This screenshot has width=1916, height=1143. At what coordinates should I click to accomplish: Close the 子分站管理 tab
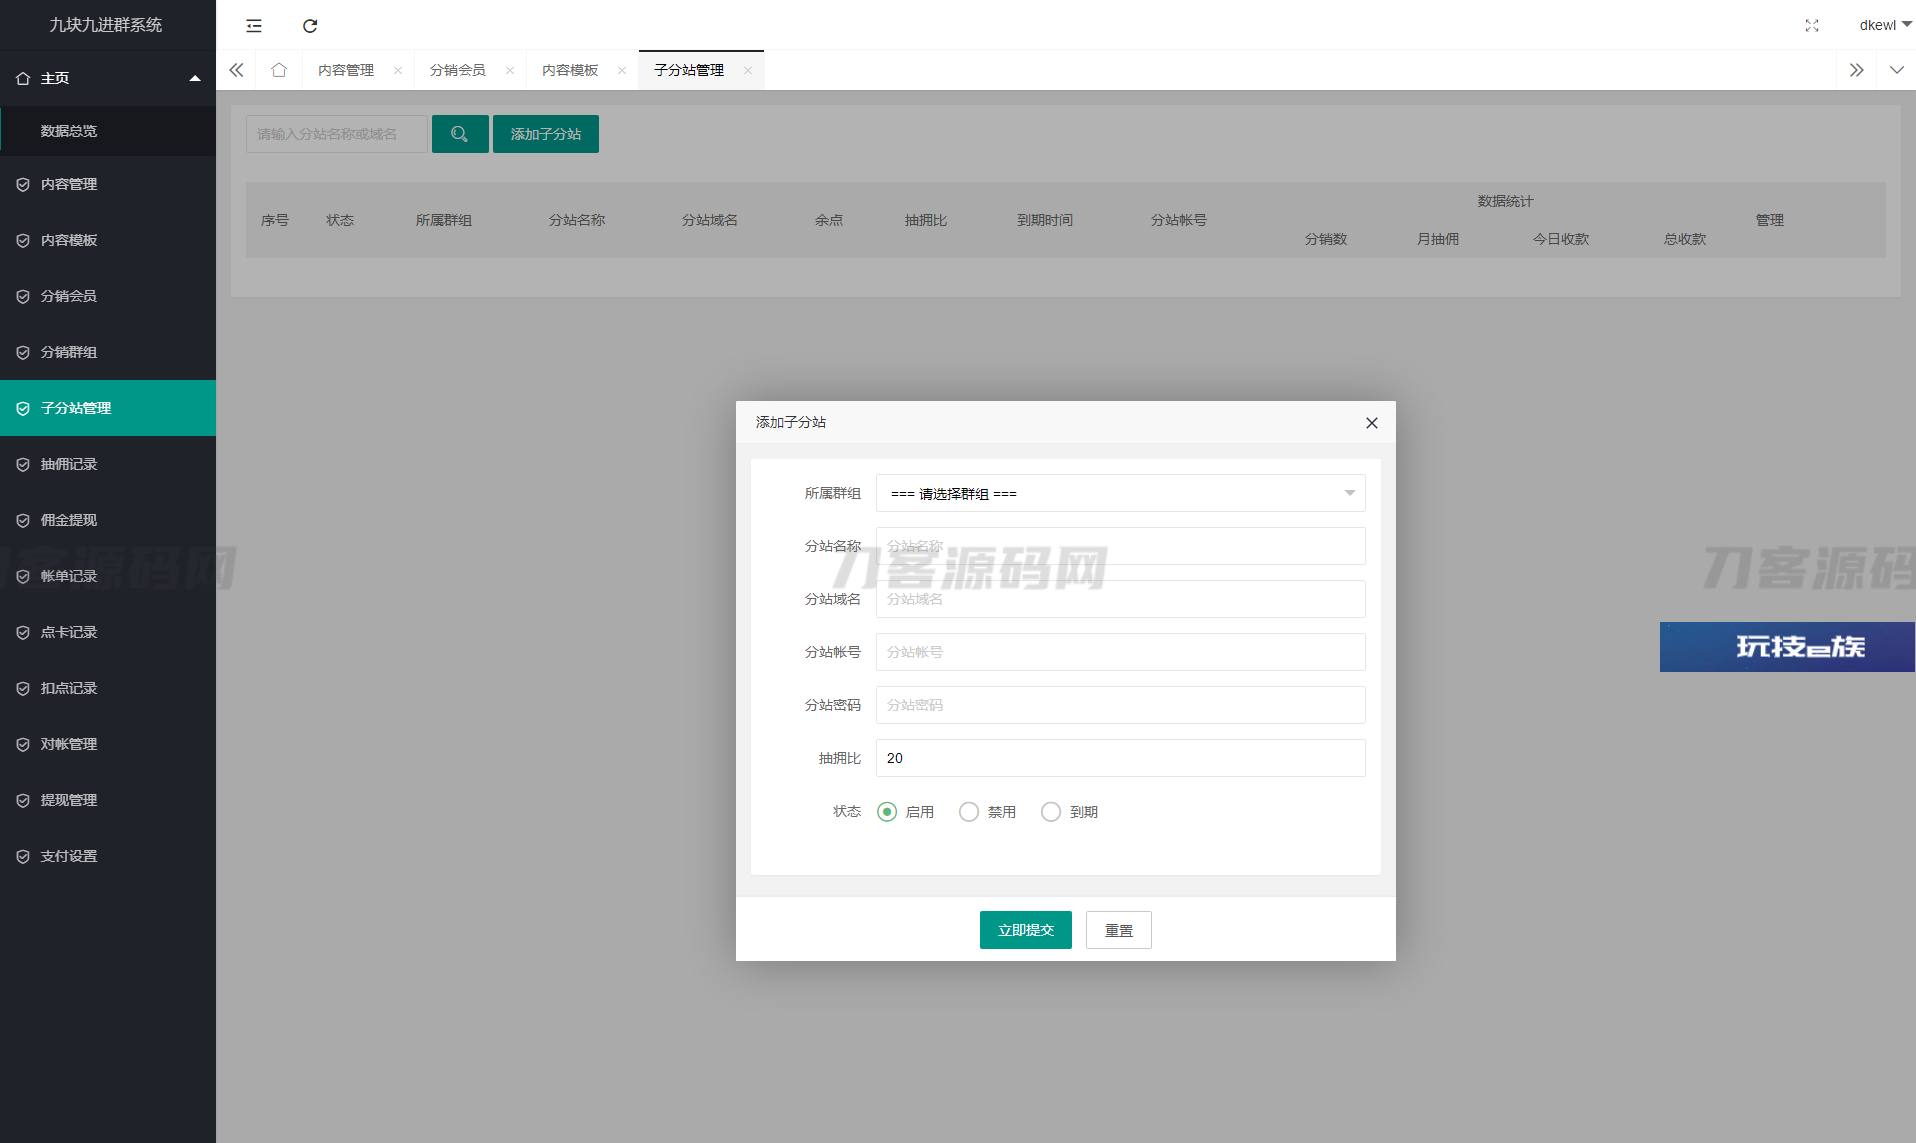748,70
